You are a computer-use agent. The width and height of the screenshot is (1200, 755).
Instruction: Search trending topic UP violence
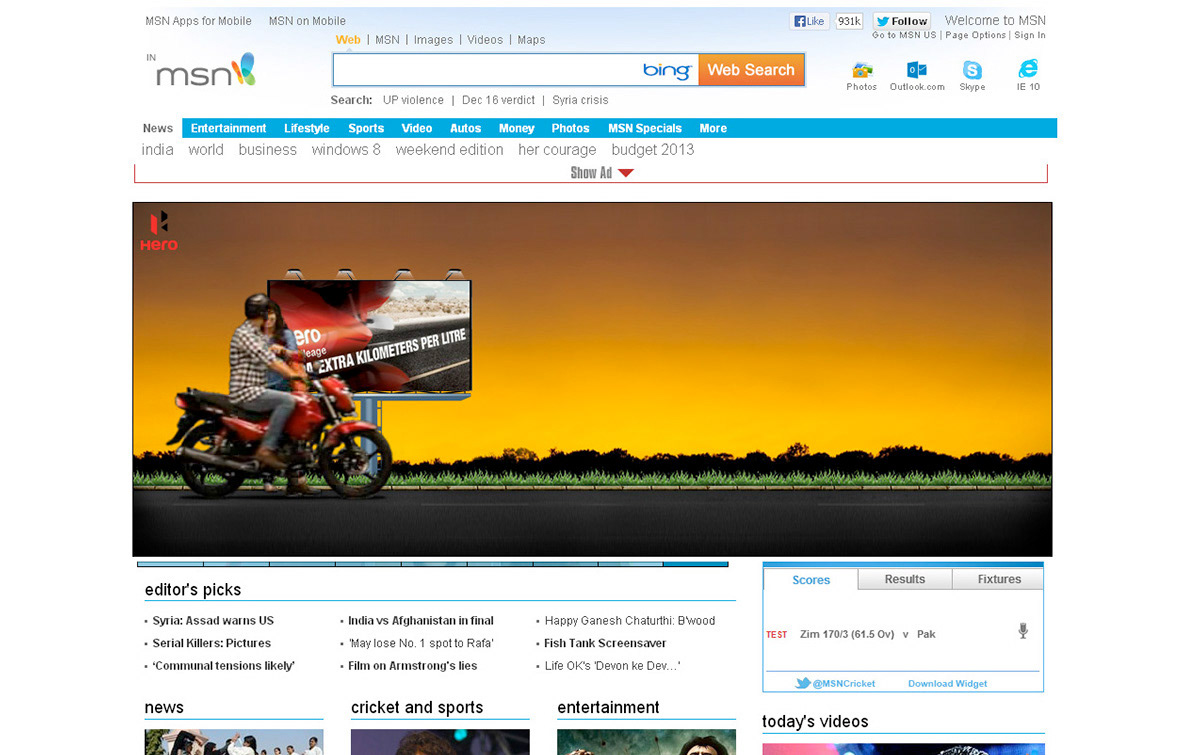click(x=413, y=100)
